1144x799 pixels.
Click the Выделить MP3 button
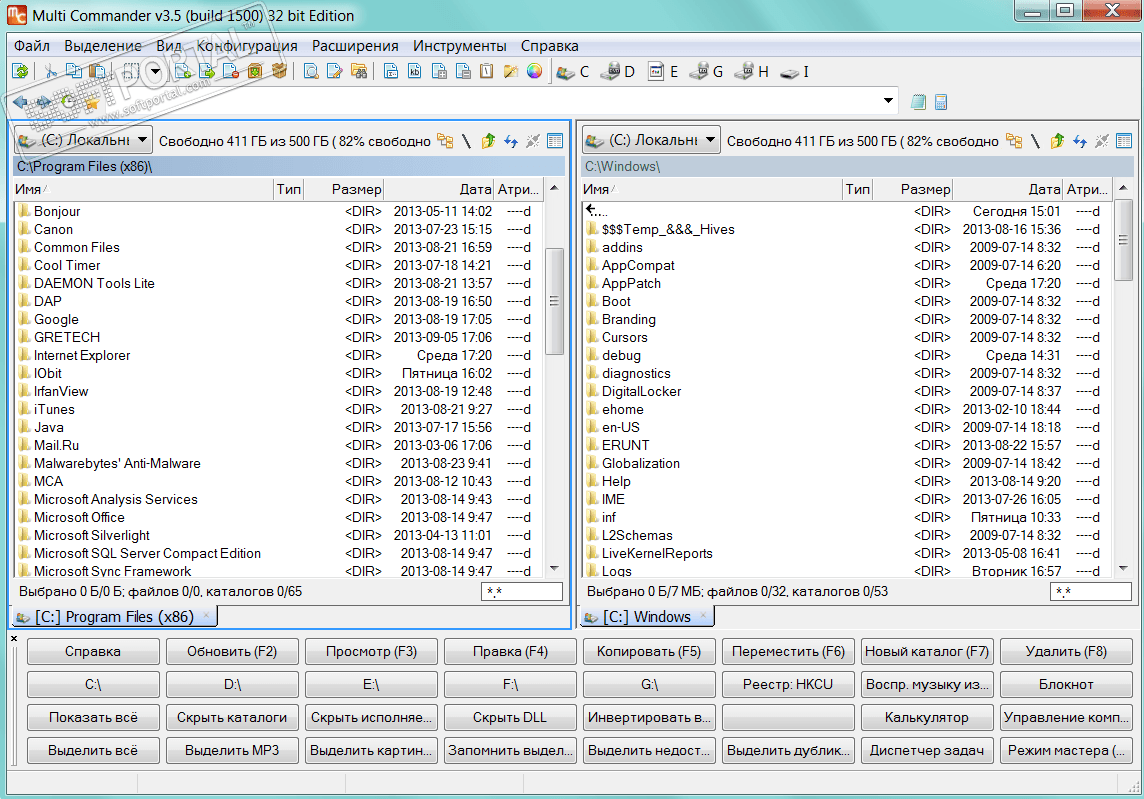(232, 750)
